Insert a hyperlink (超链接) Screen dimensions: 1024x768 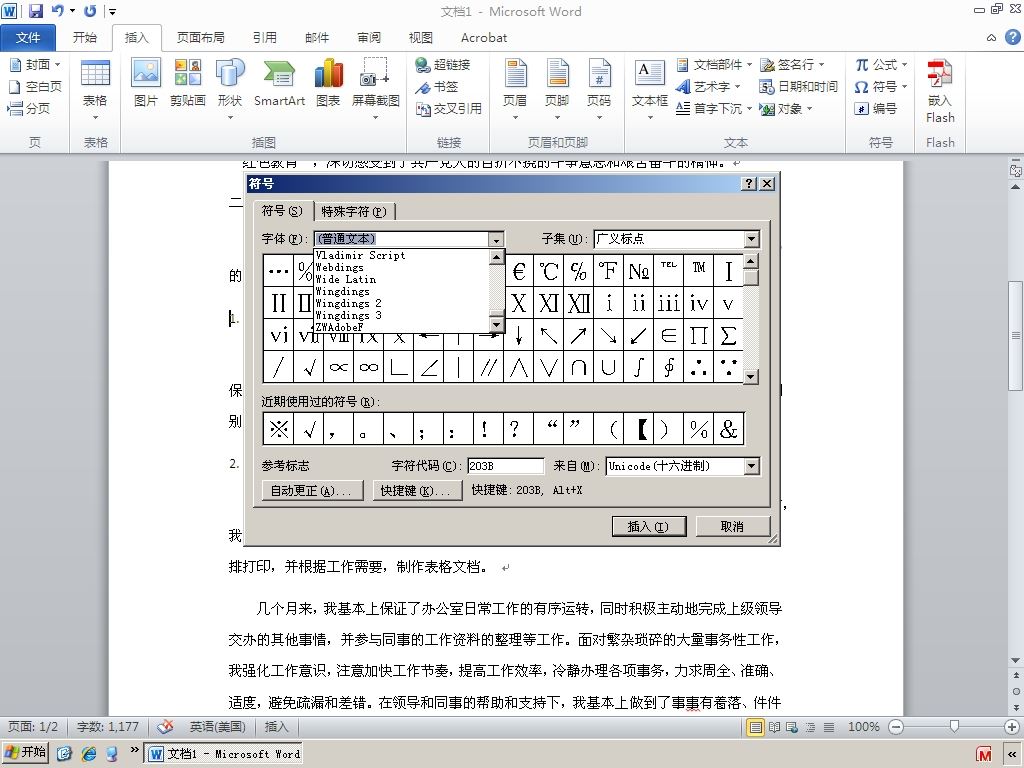click(x=443, y=64)
